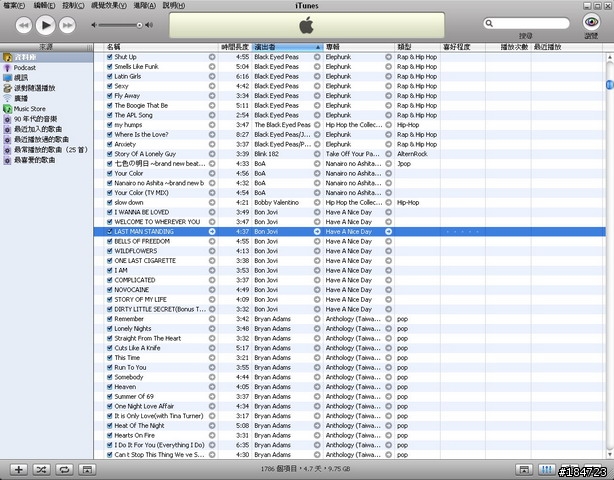Screen dimensions: 614x480
Task: Click the volume slider knob
Action: [139, 25]
